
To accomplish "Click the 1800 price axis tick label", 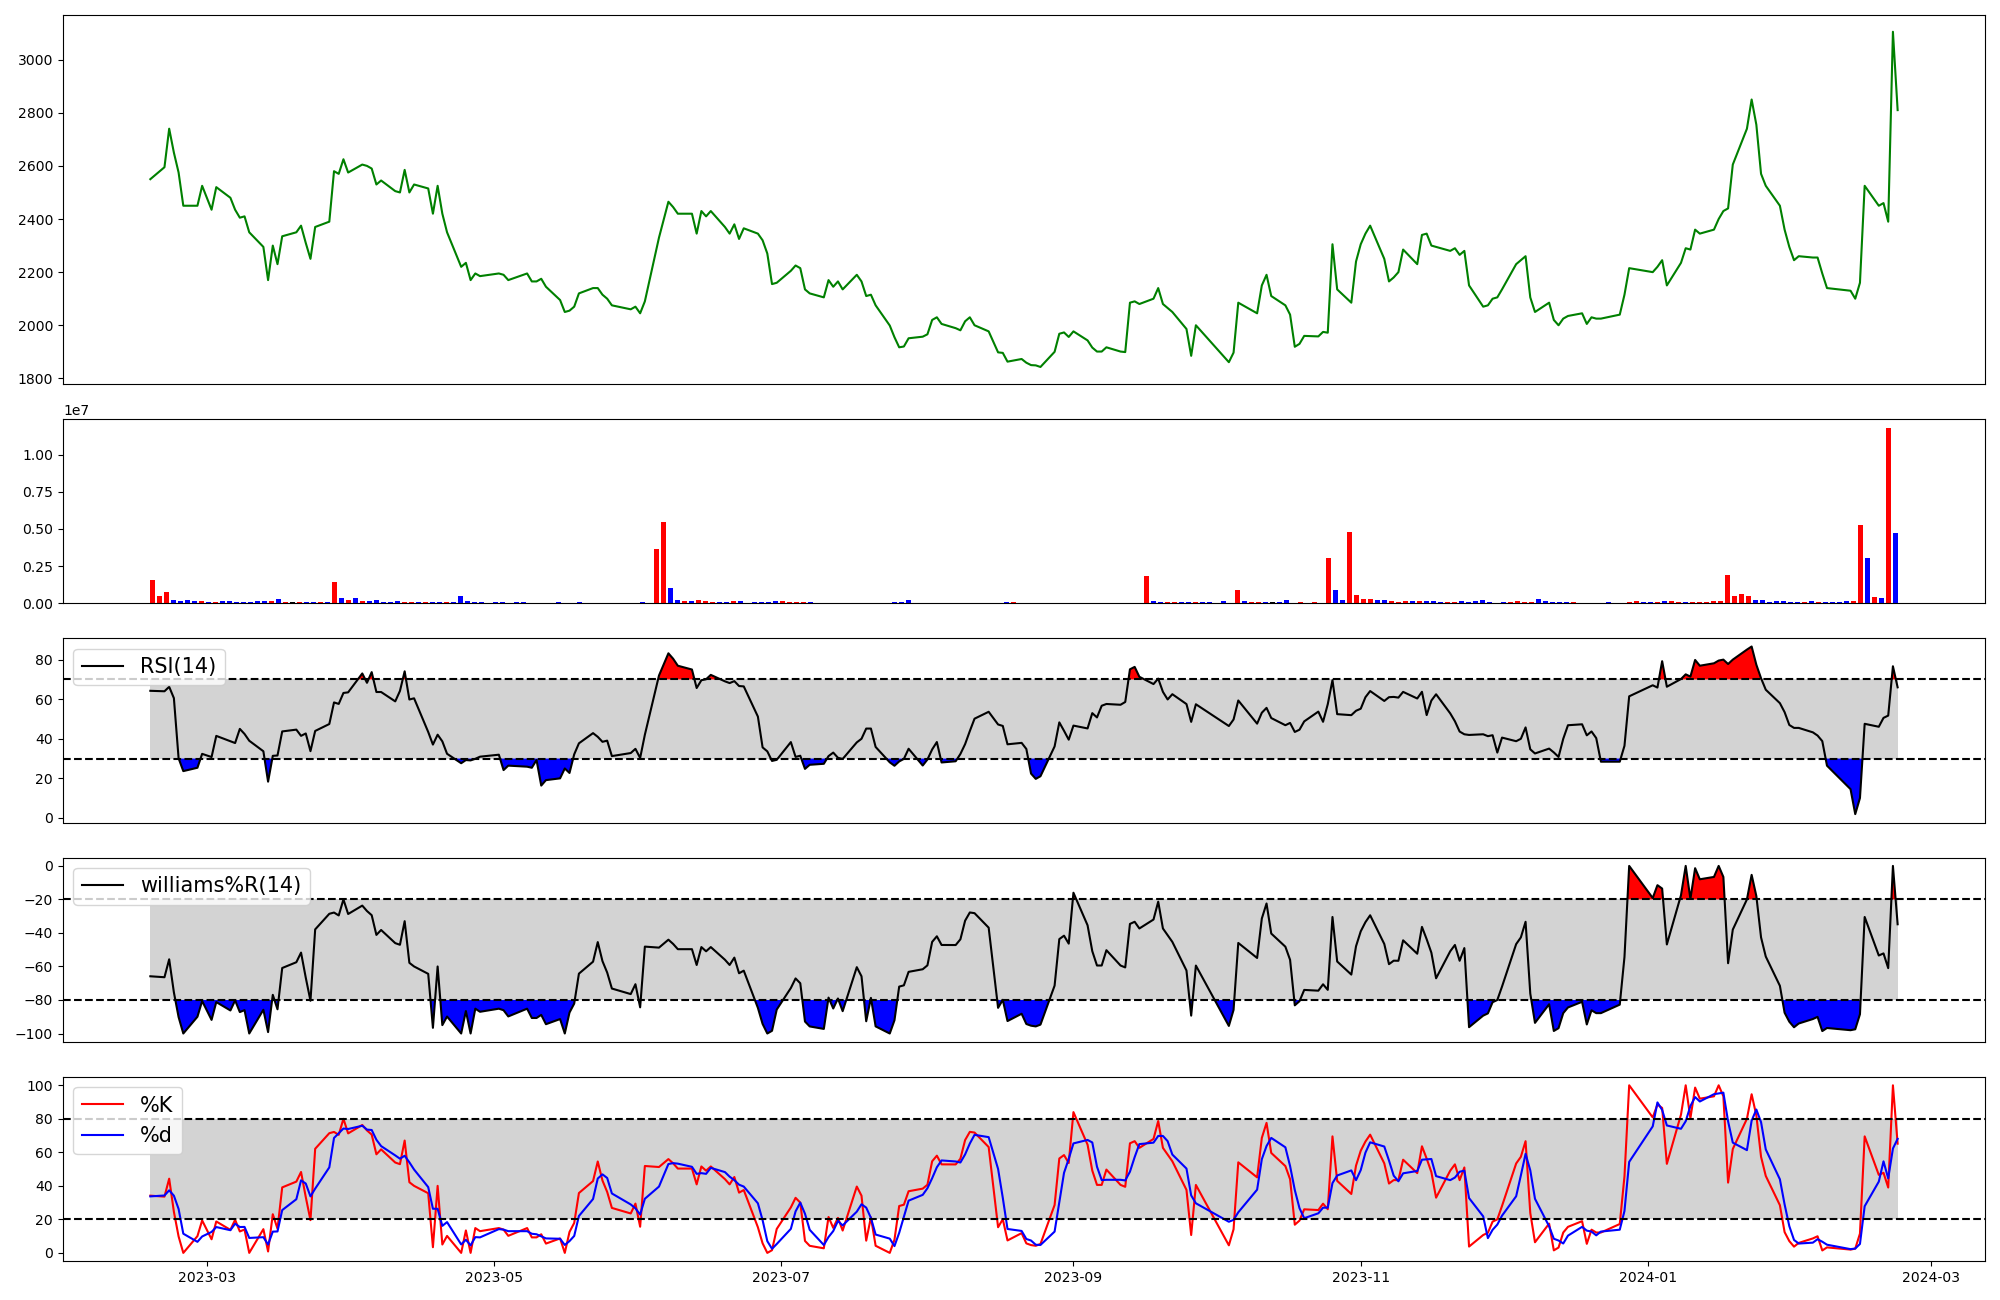I will pos(35,379).
